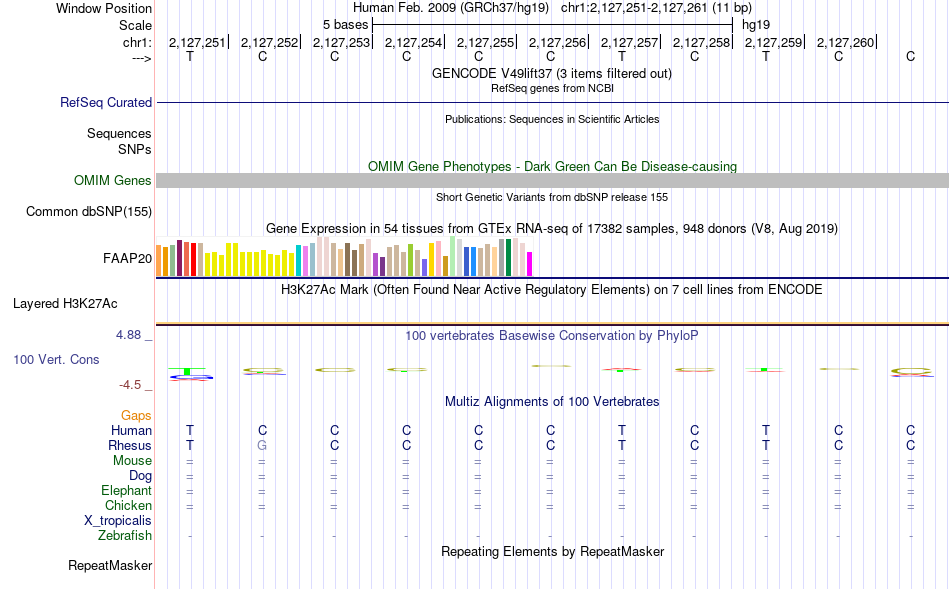This screenshot has width=950, height=589.
Task: Open the RepeatMasker track label
Action: pyautogui.click(x=110, y=565)
